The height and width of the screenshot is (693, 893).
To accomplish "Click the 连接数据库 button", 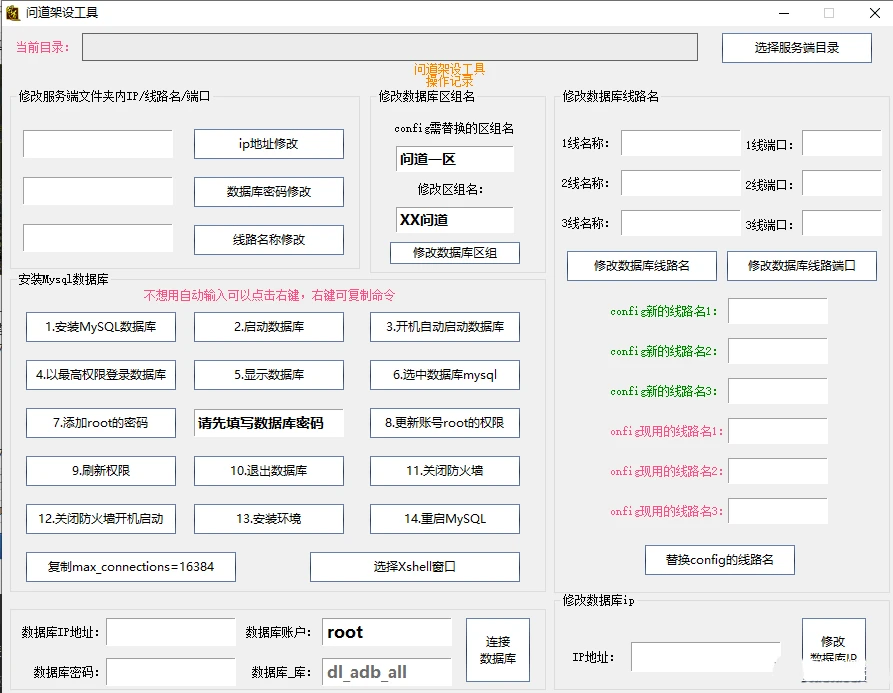I will click(497, 650).
